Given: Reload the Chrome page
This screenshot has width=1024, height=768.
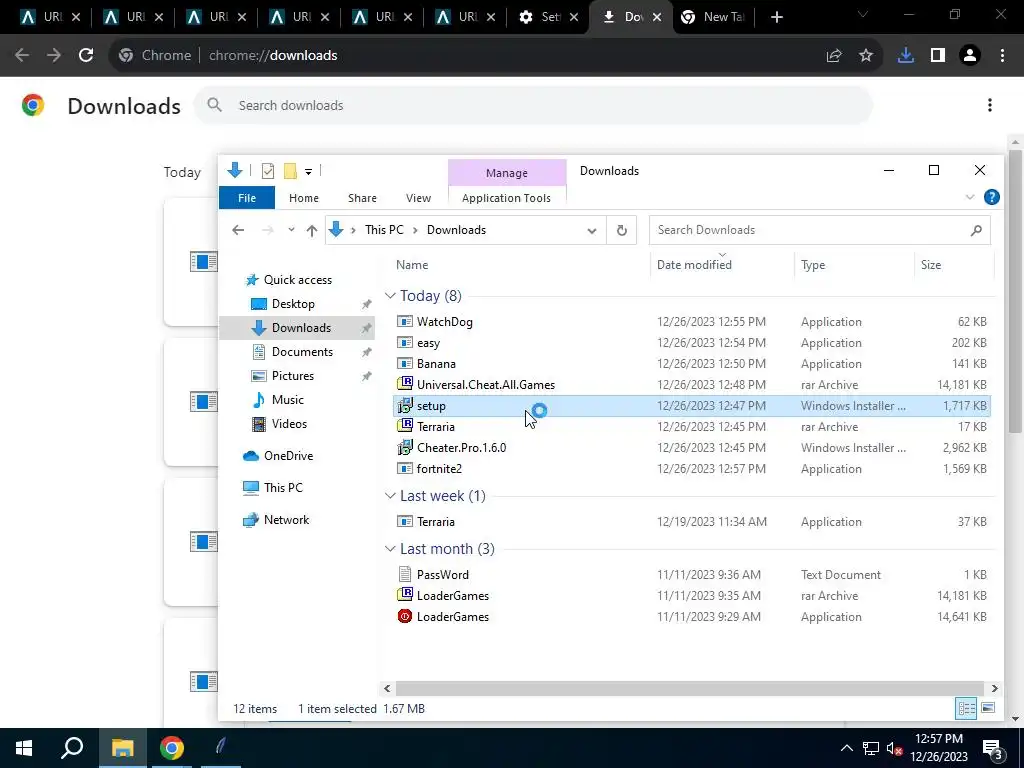Looking at the screenshot, I should coord(86,55).
